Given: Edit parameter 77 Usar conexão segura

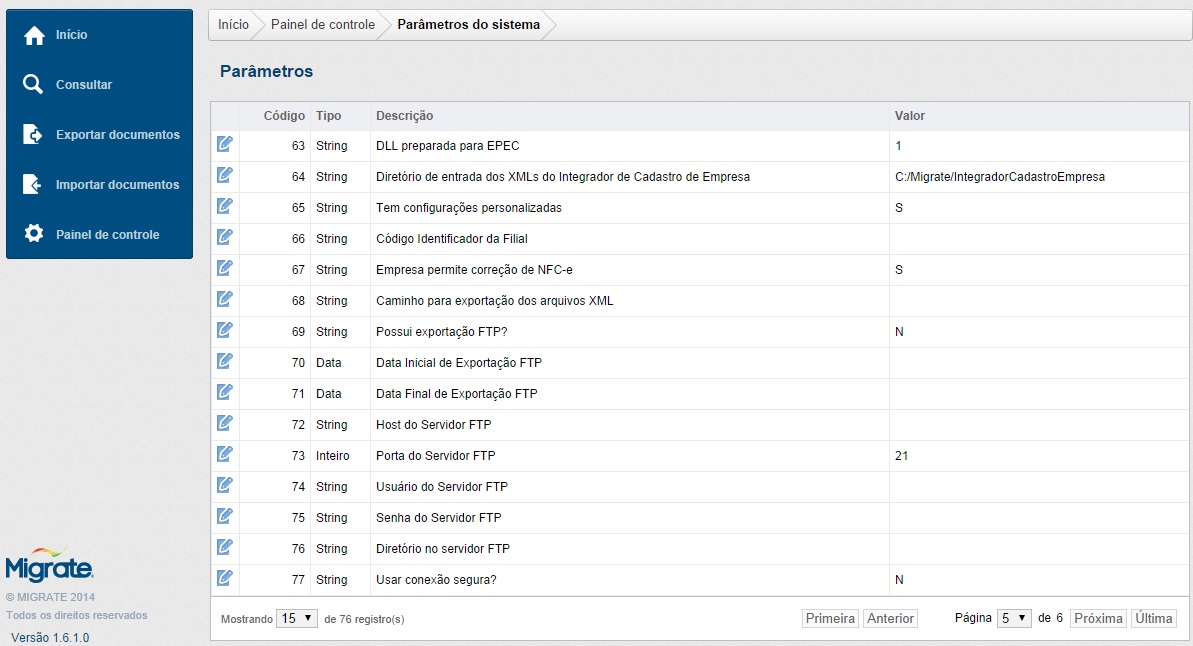Looking at the screenshot, I should [224, 578].
